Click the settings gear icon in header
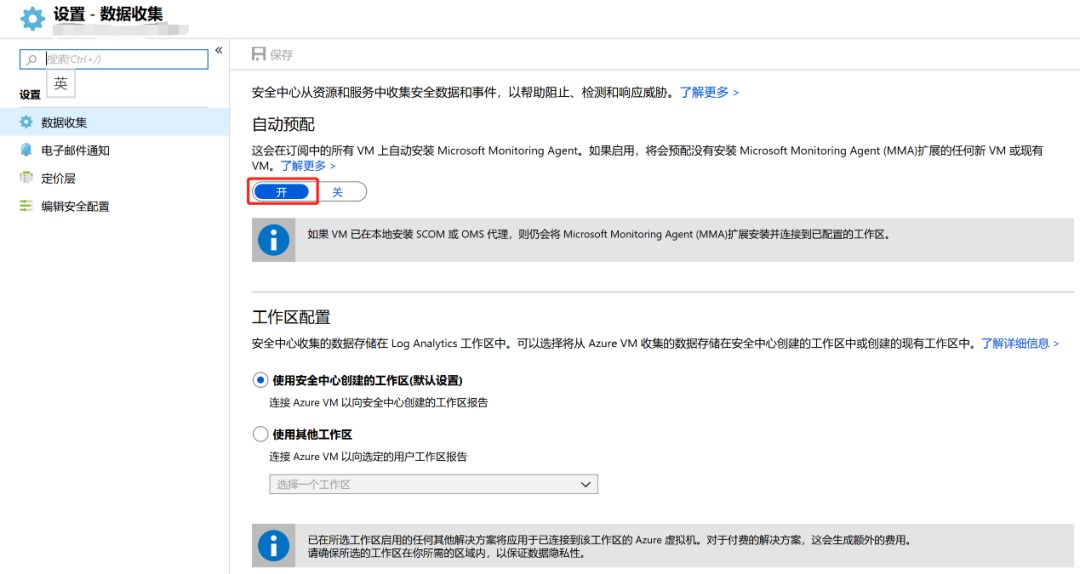 point(33,19)
